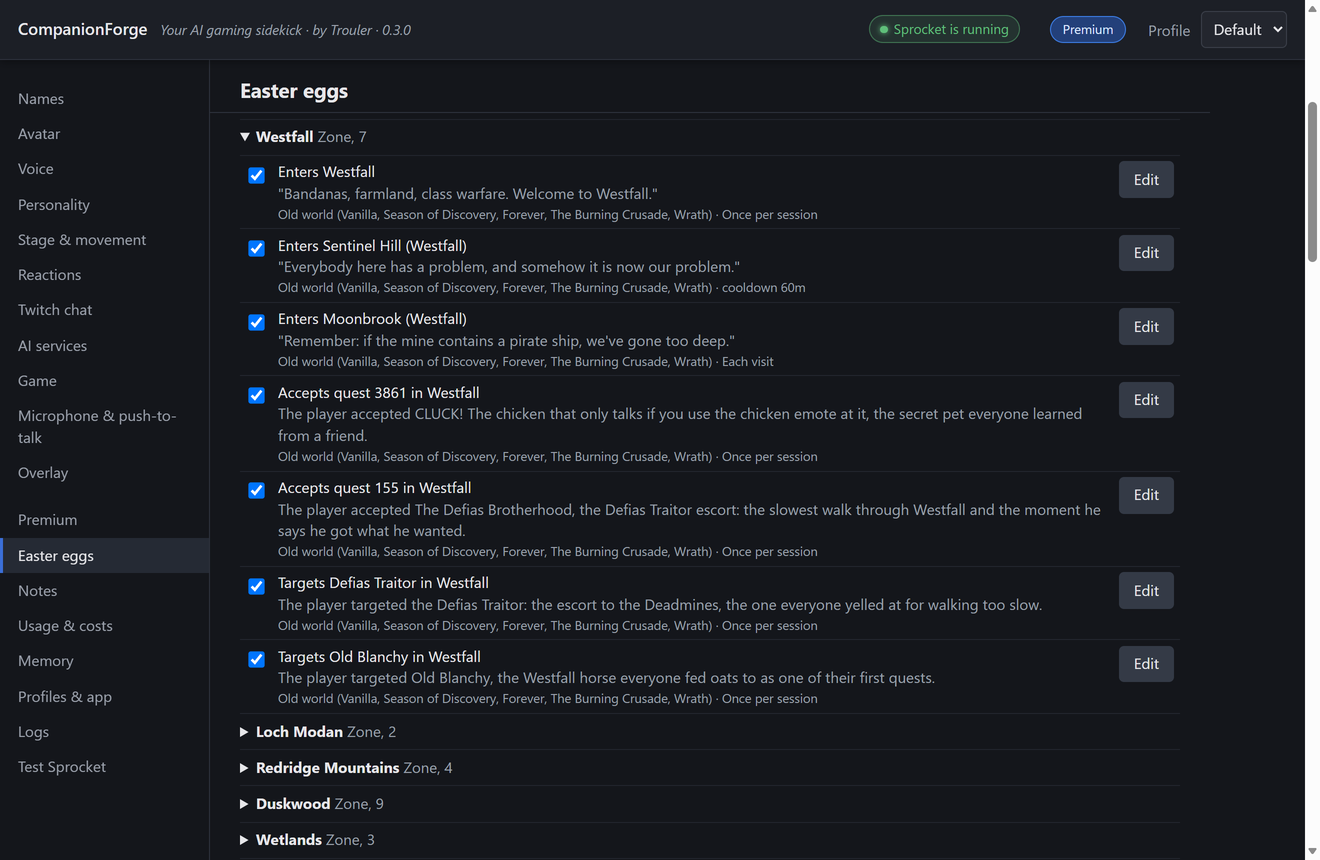1320x860 pixels.
Task: Disable Accepts quest 3861 in Westfall
Action: tap(257, 395)
